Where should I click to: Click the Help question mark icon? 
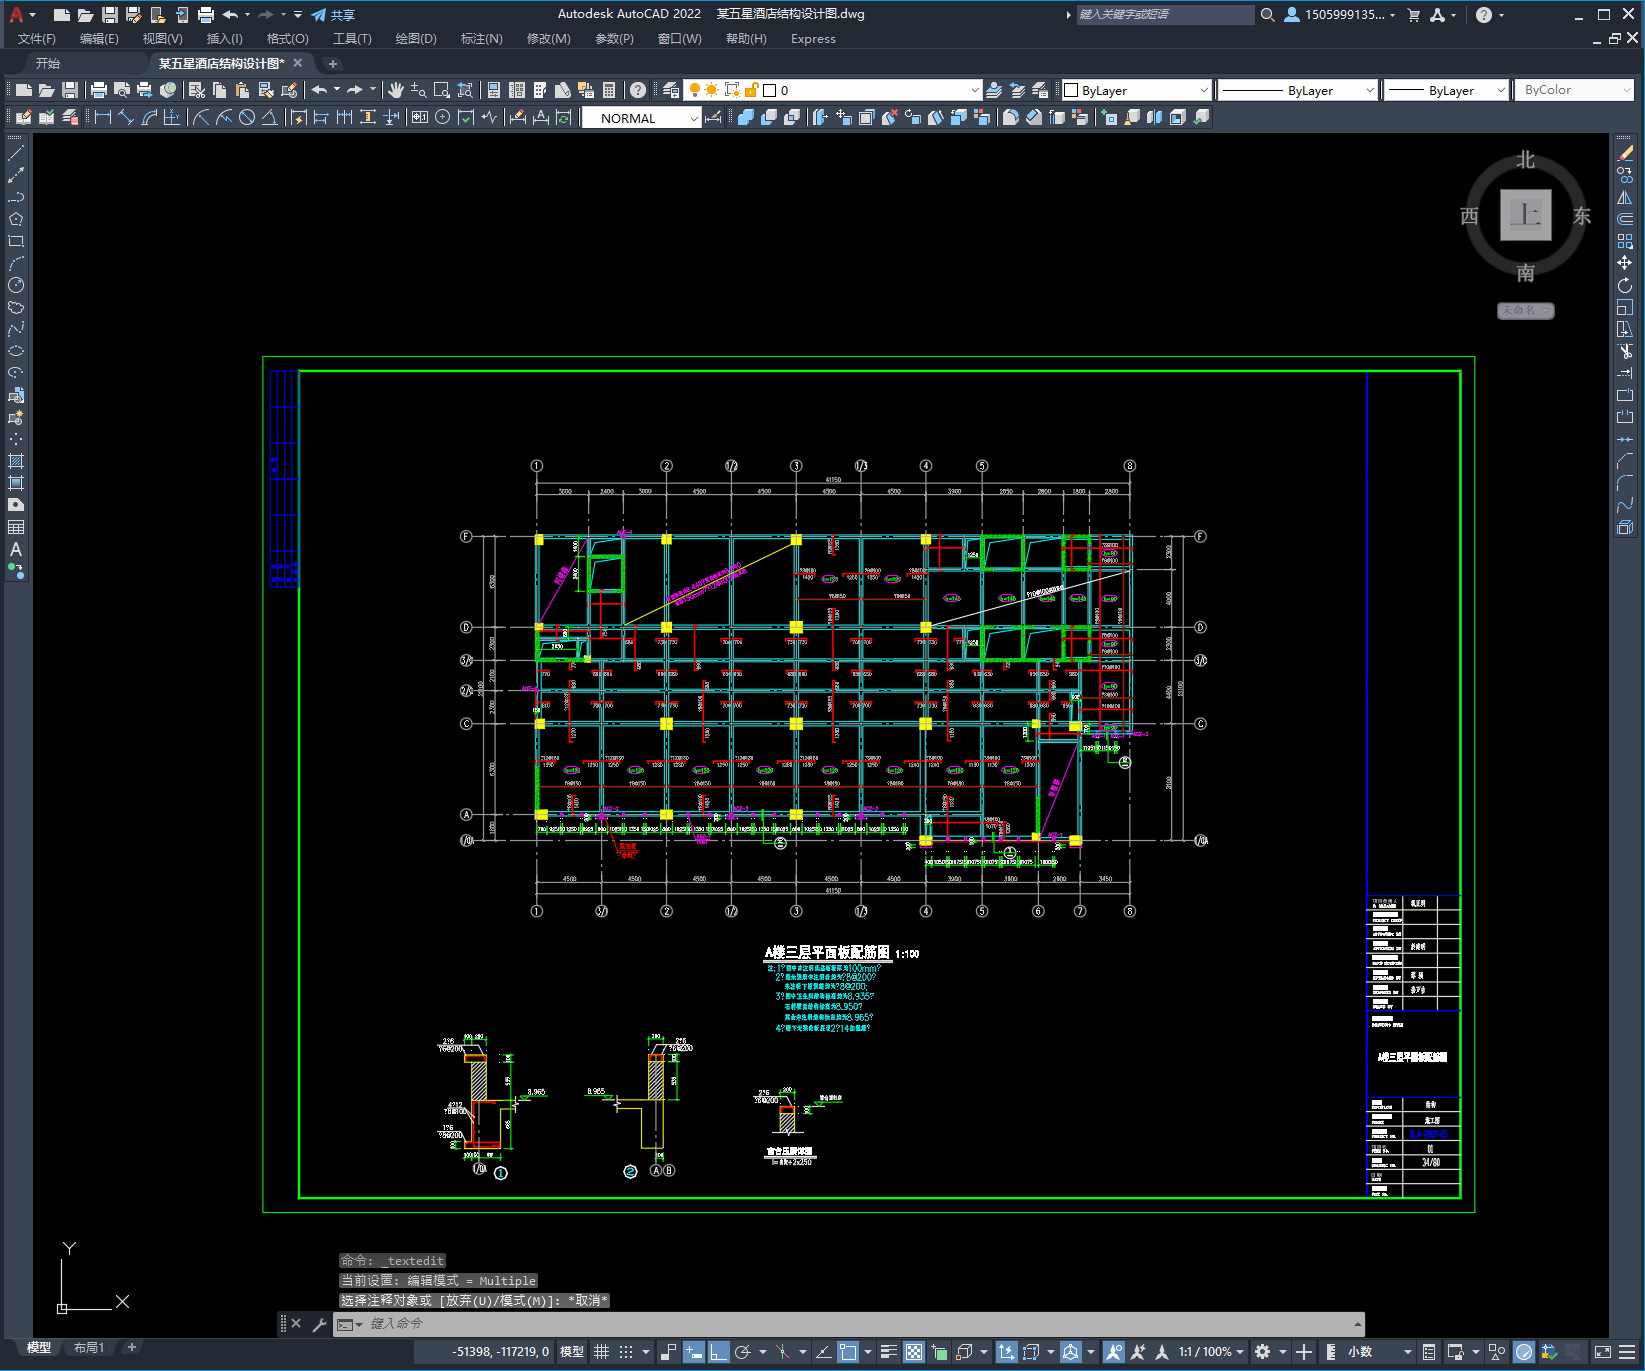click(x=638, y=90)
